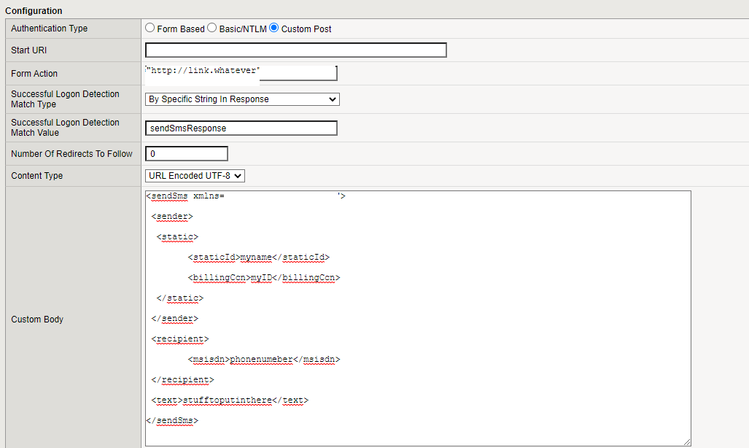Select the Custom Post radio button
The height and width of the screenshot is (448, 749).
click(274, 29)
